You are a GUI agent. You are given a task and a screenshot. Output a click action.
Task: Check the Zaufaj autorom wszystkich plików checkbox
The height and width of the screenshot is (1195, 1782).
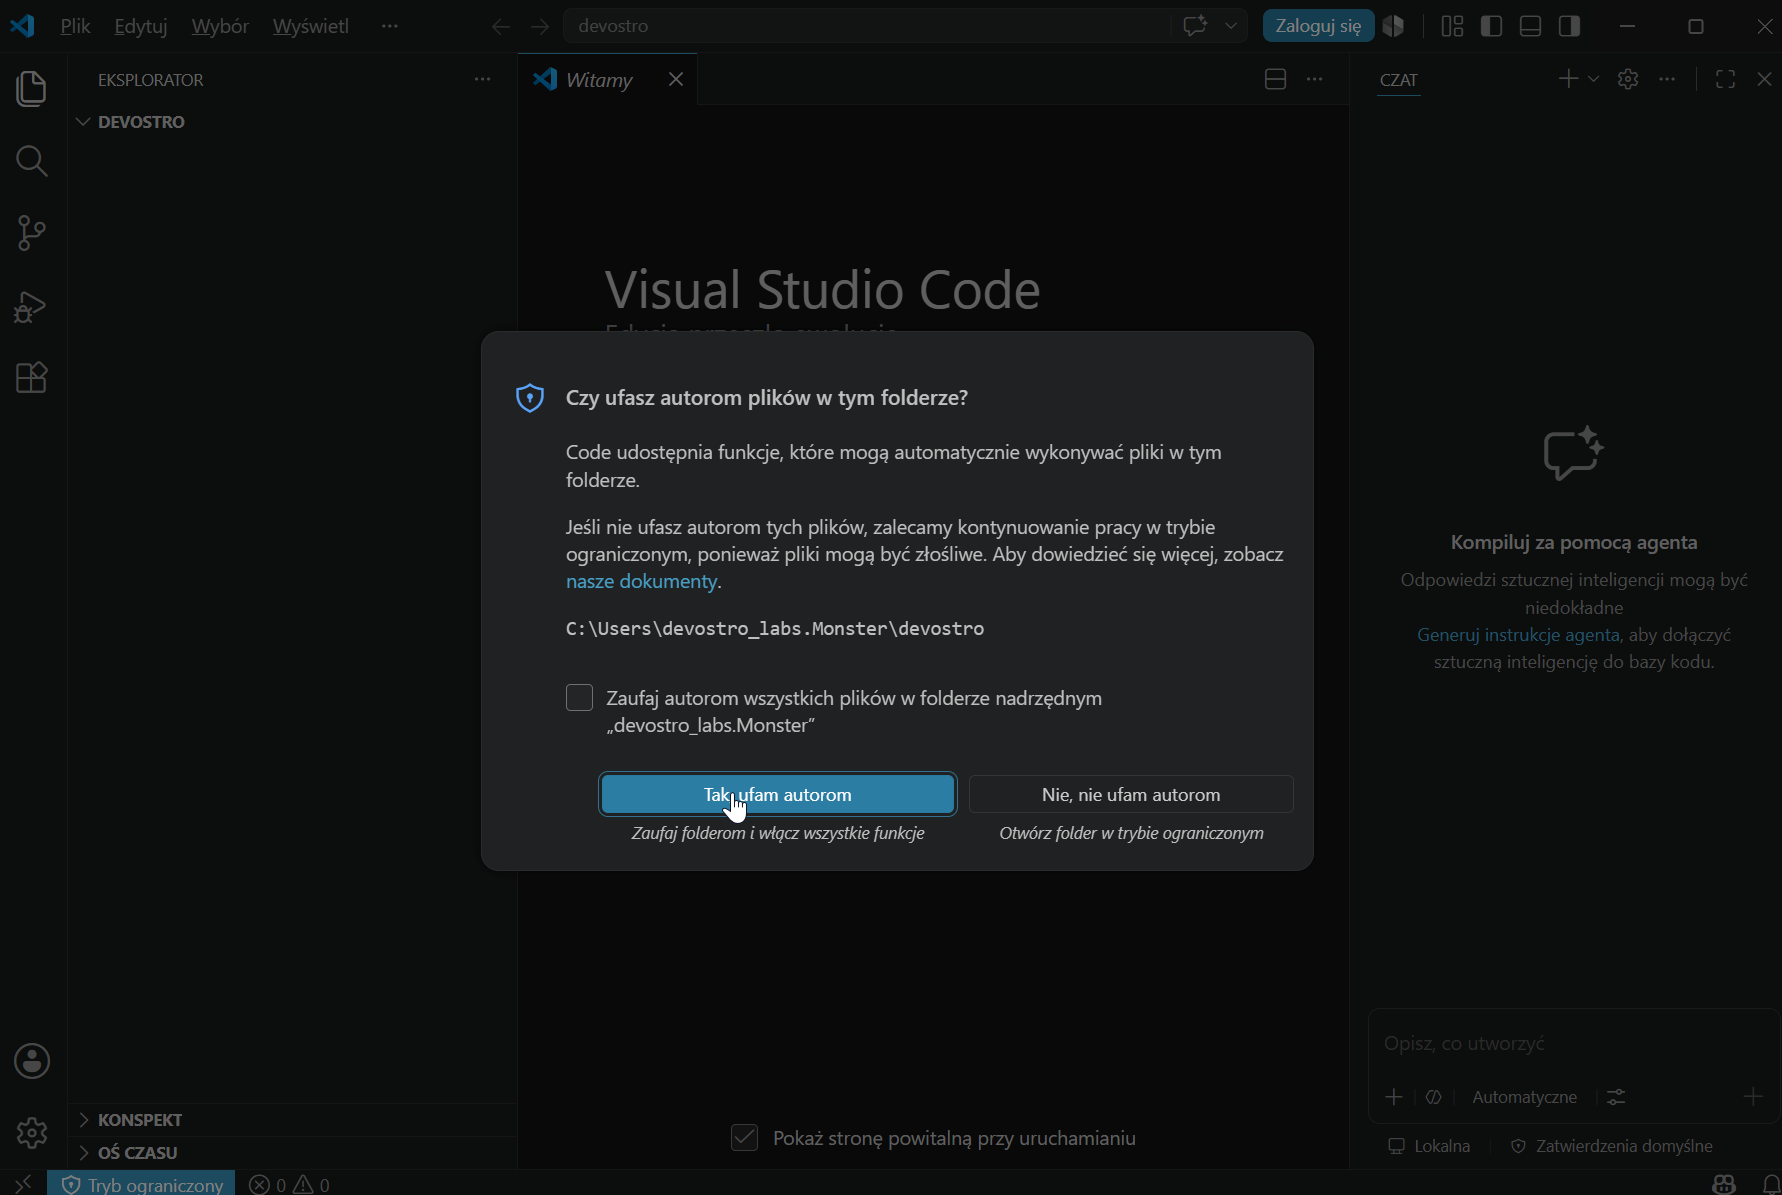pyautogui.click(x=579, y=698)
